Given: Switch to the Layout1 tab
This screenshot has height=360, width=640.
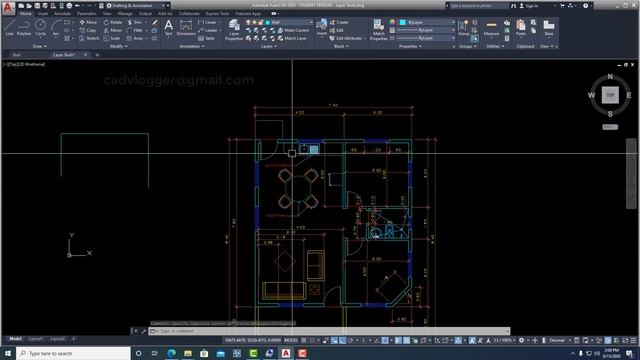Looking at the screenshot, I should pos(36,339).
